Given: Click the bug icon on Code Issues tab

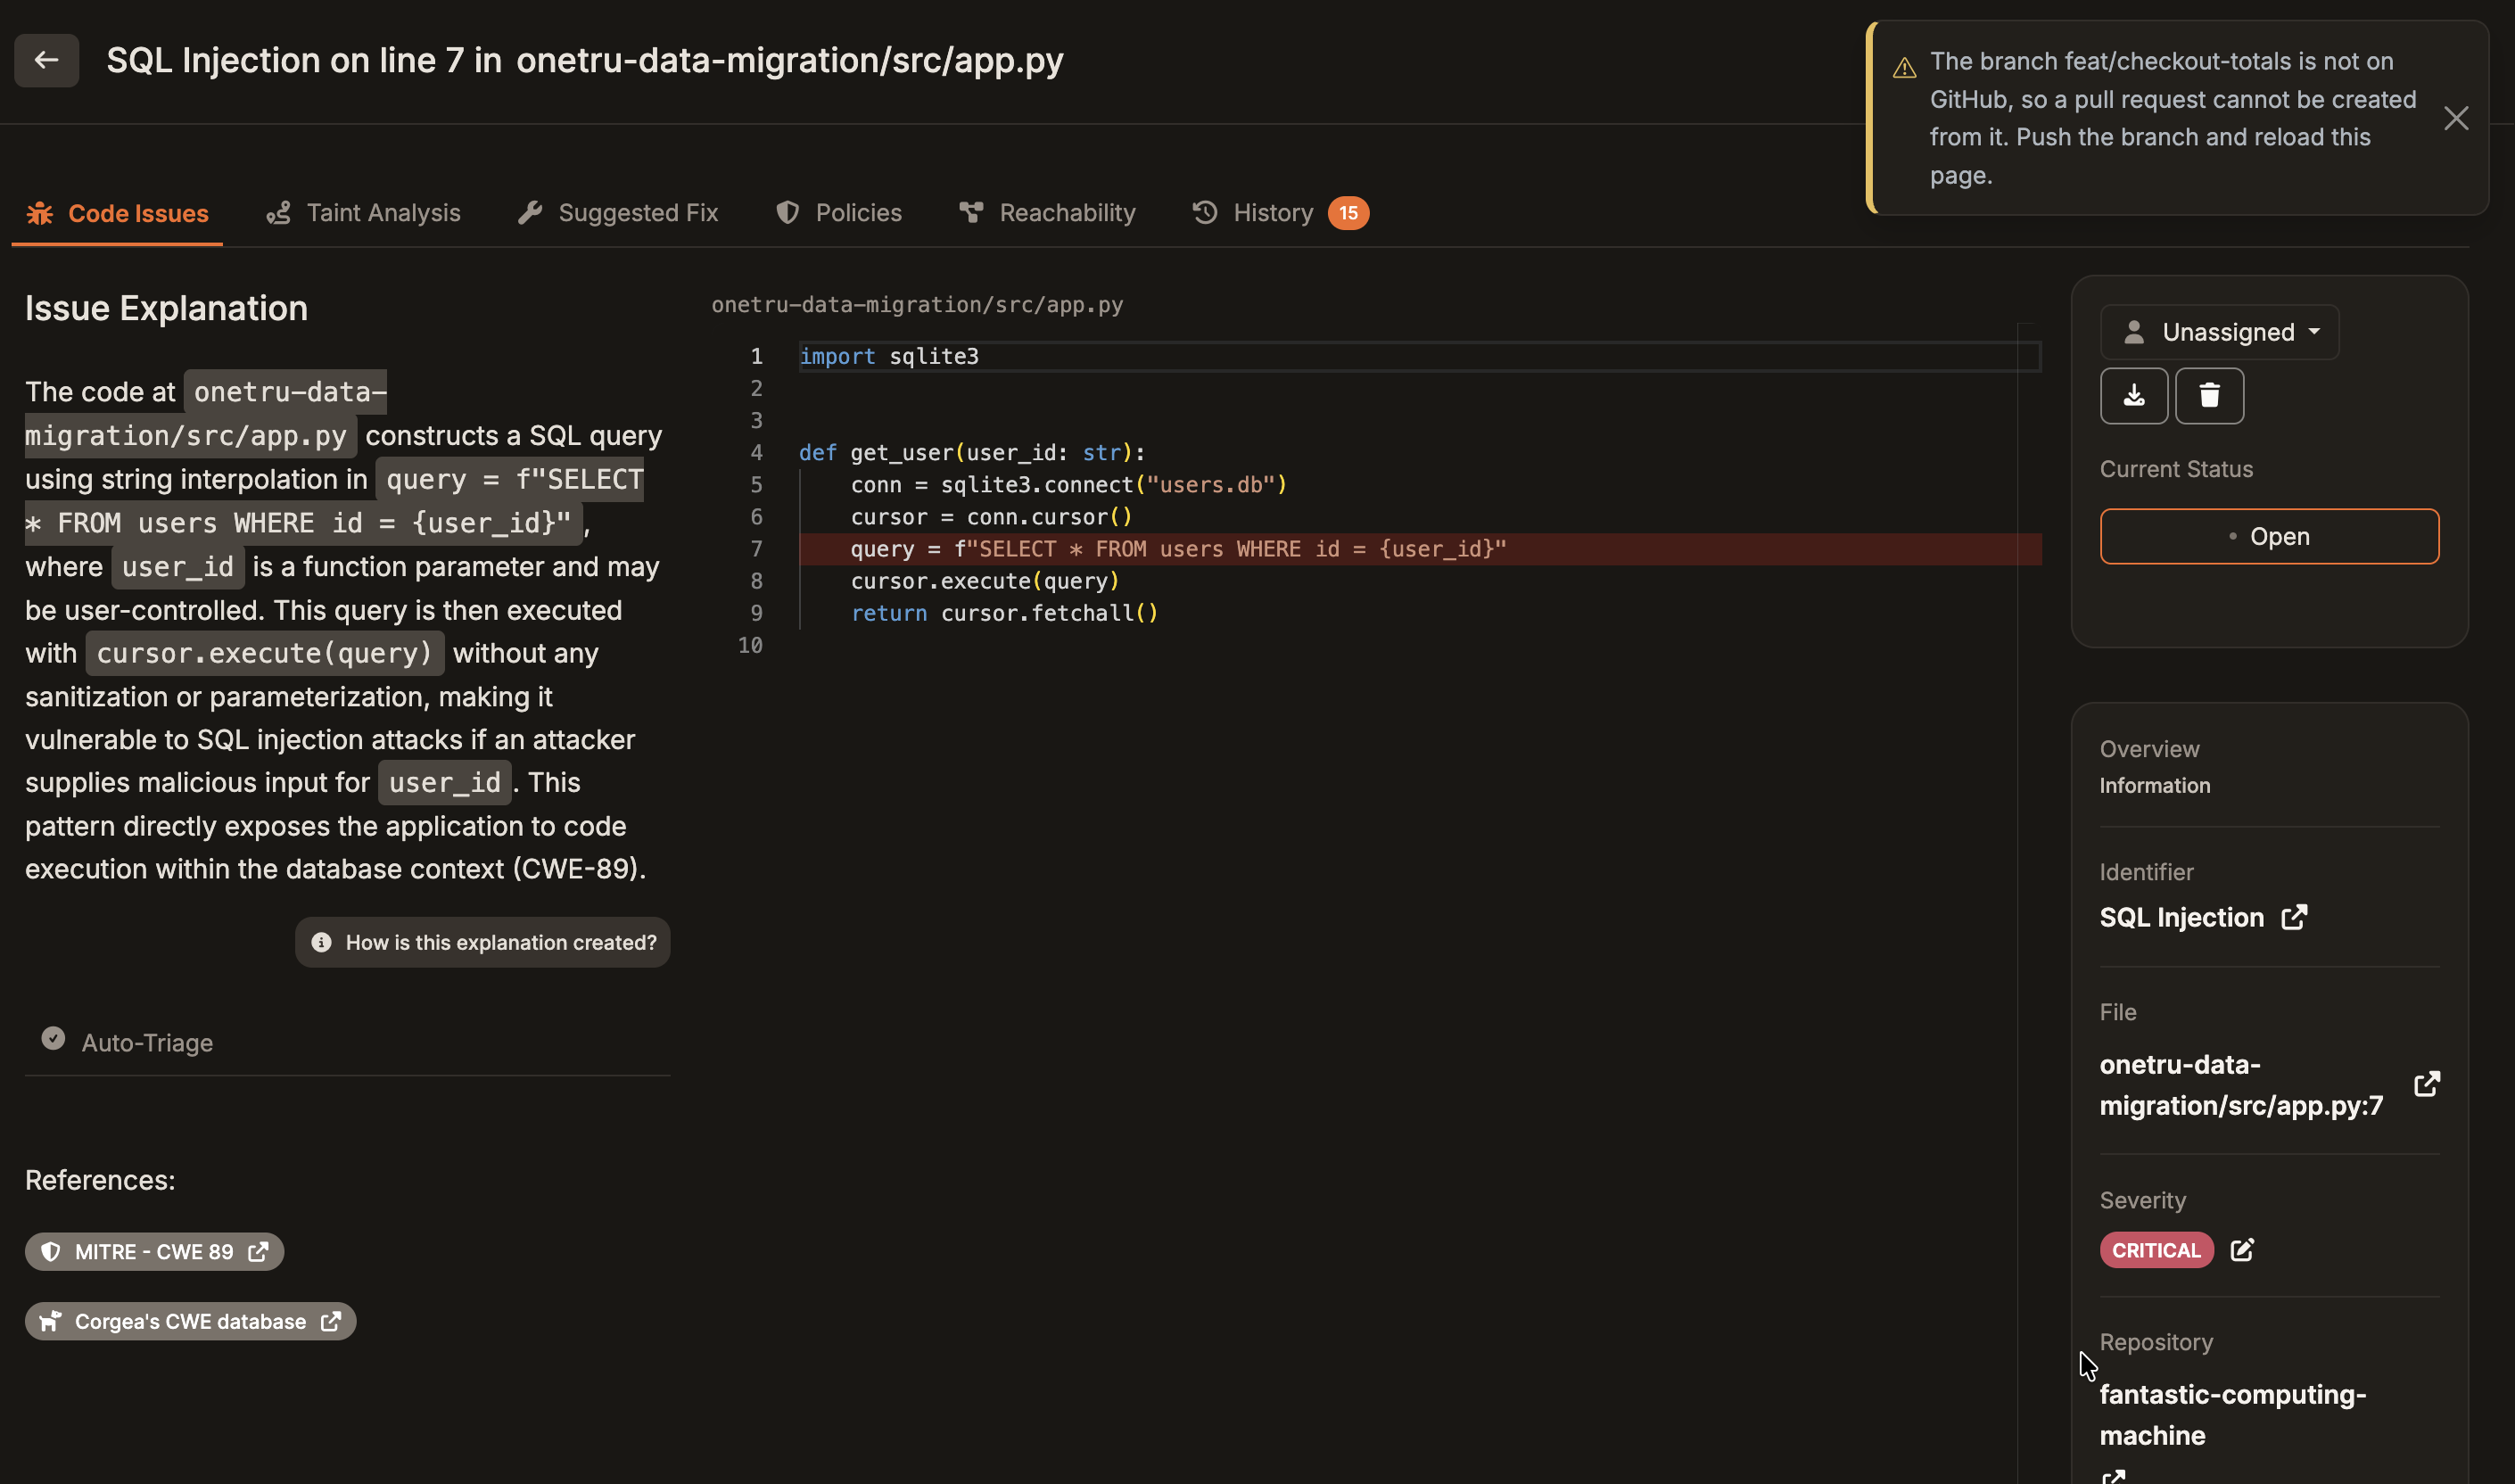Looking at the screenshot, I should click(40, 213).
